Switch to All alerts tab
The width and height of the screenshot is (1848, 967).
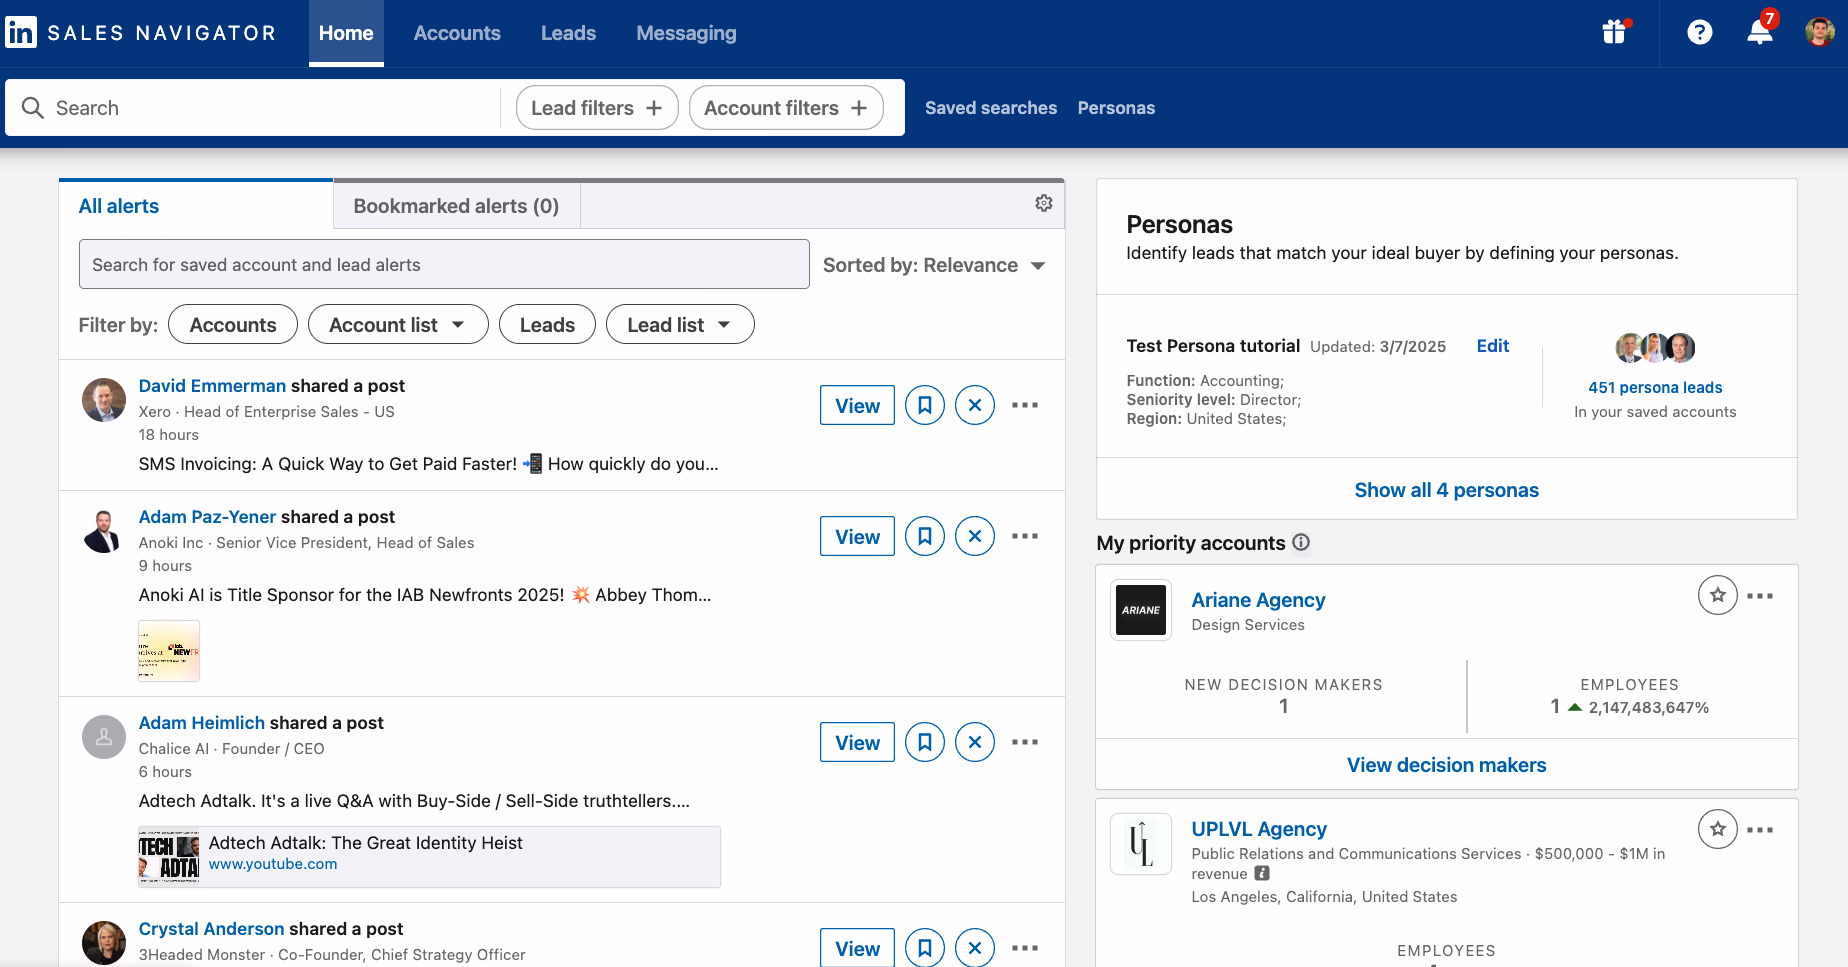pos(196,205)
